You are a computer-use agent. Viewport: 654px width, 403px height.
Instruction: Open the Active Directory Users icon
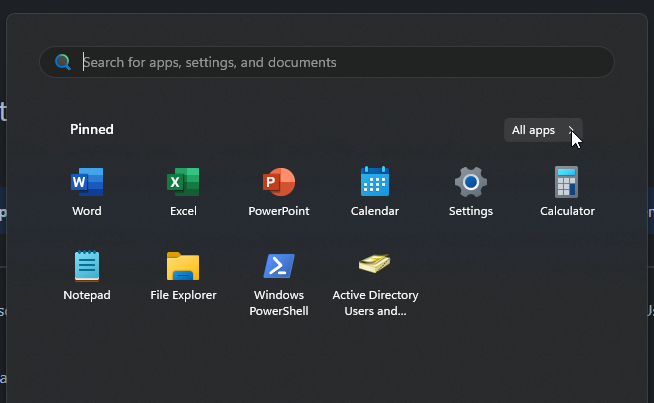pos(375,265)
